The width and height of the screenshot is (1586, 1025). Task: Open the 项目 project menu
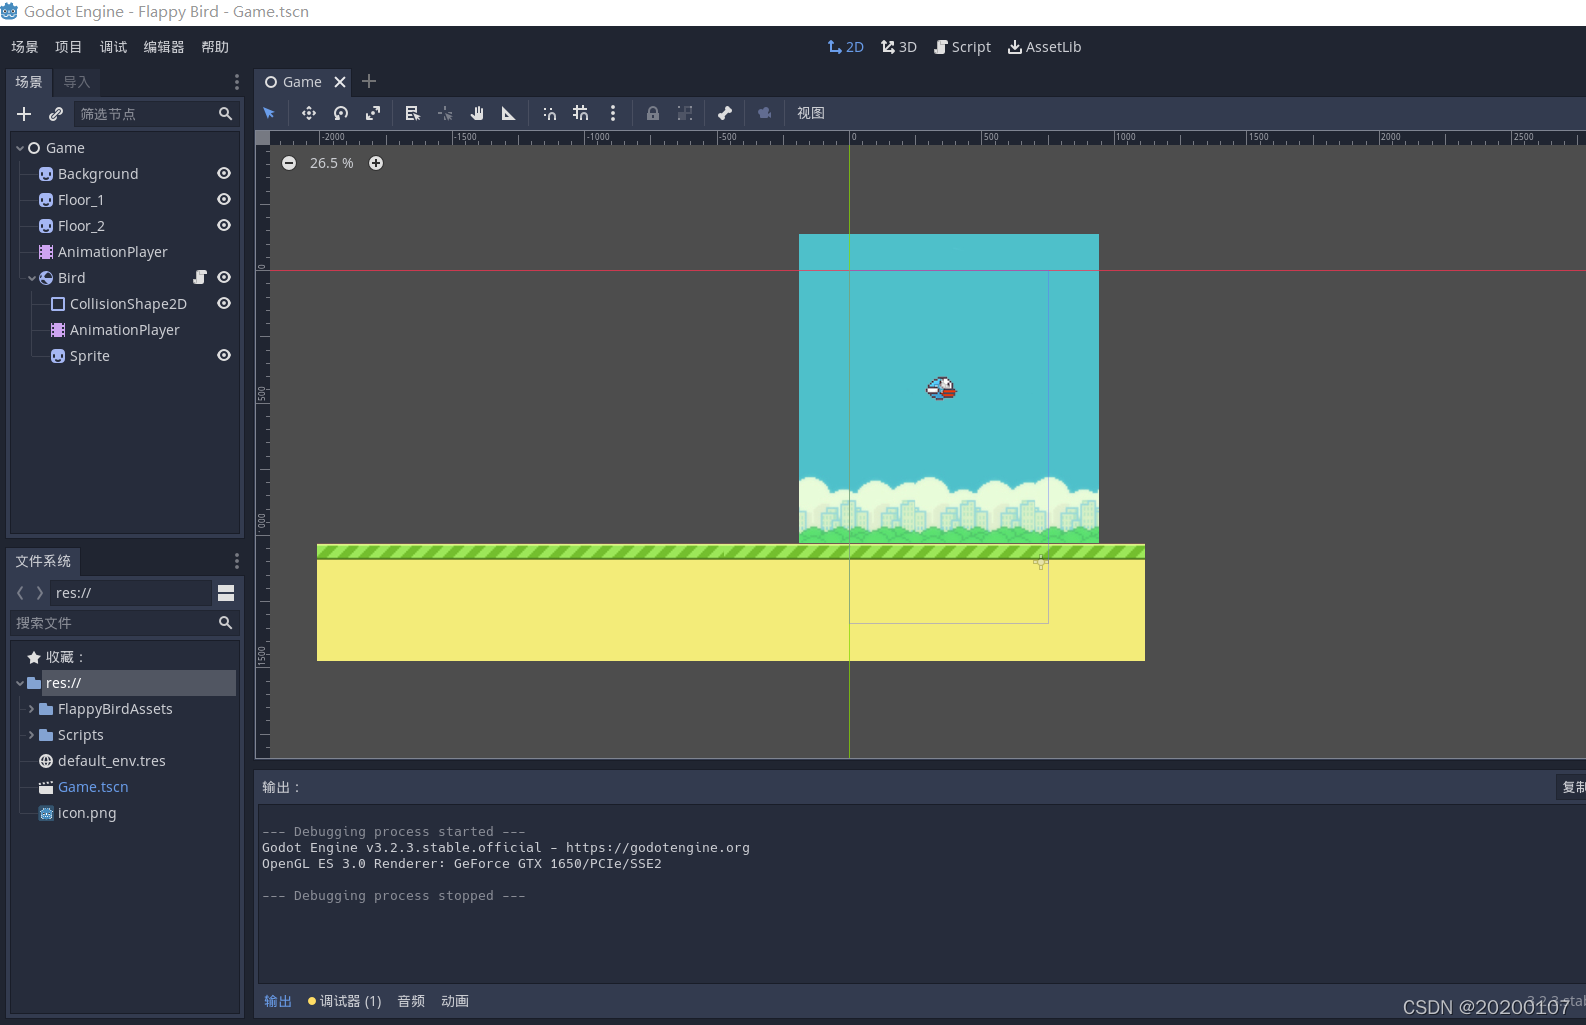(x=69, y=47)
